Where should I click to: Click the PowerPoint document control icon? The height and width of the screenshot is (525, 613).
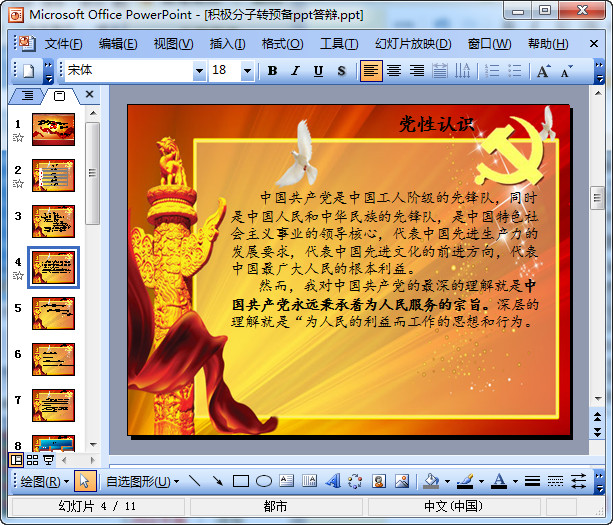click(27, 43)
